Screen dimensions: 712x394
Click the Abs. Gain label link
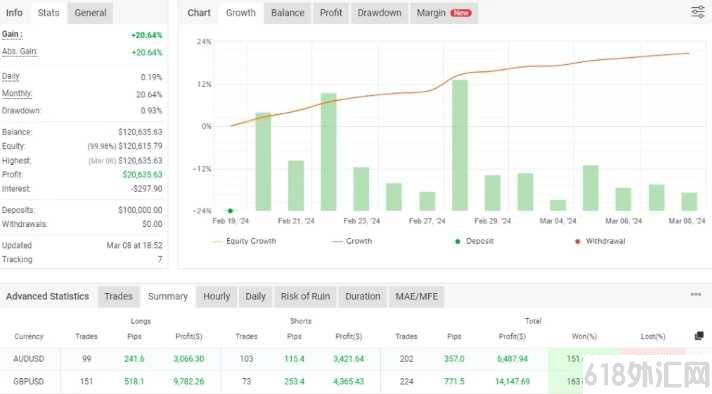(x=20, y=51)
